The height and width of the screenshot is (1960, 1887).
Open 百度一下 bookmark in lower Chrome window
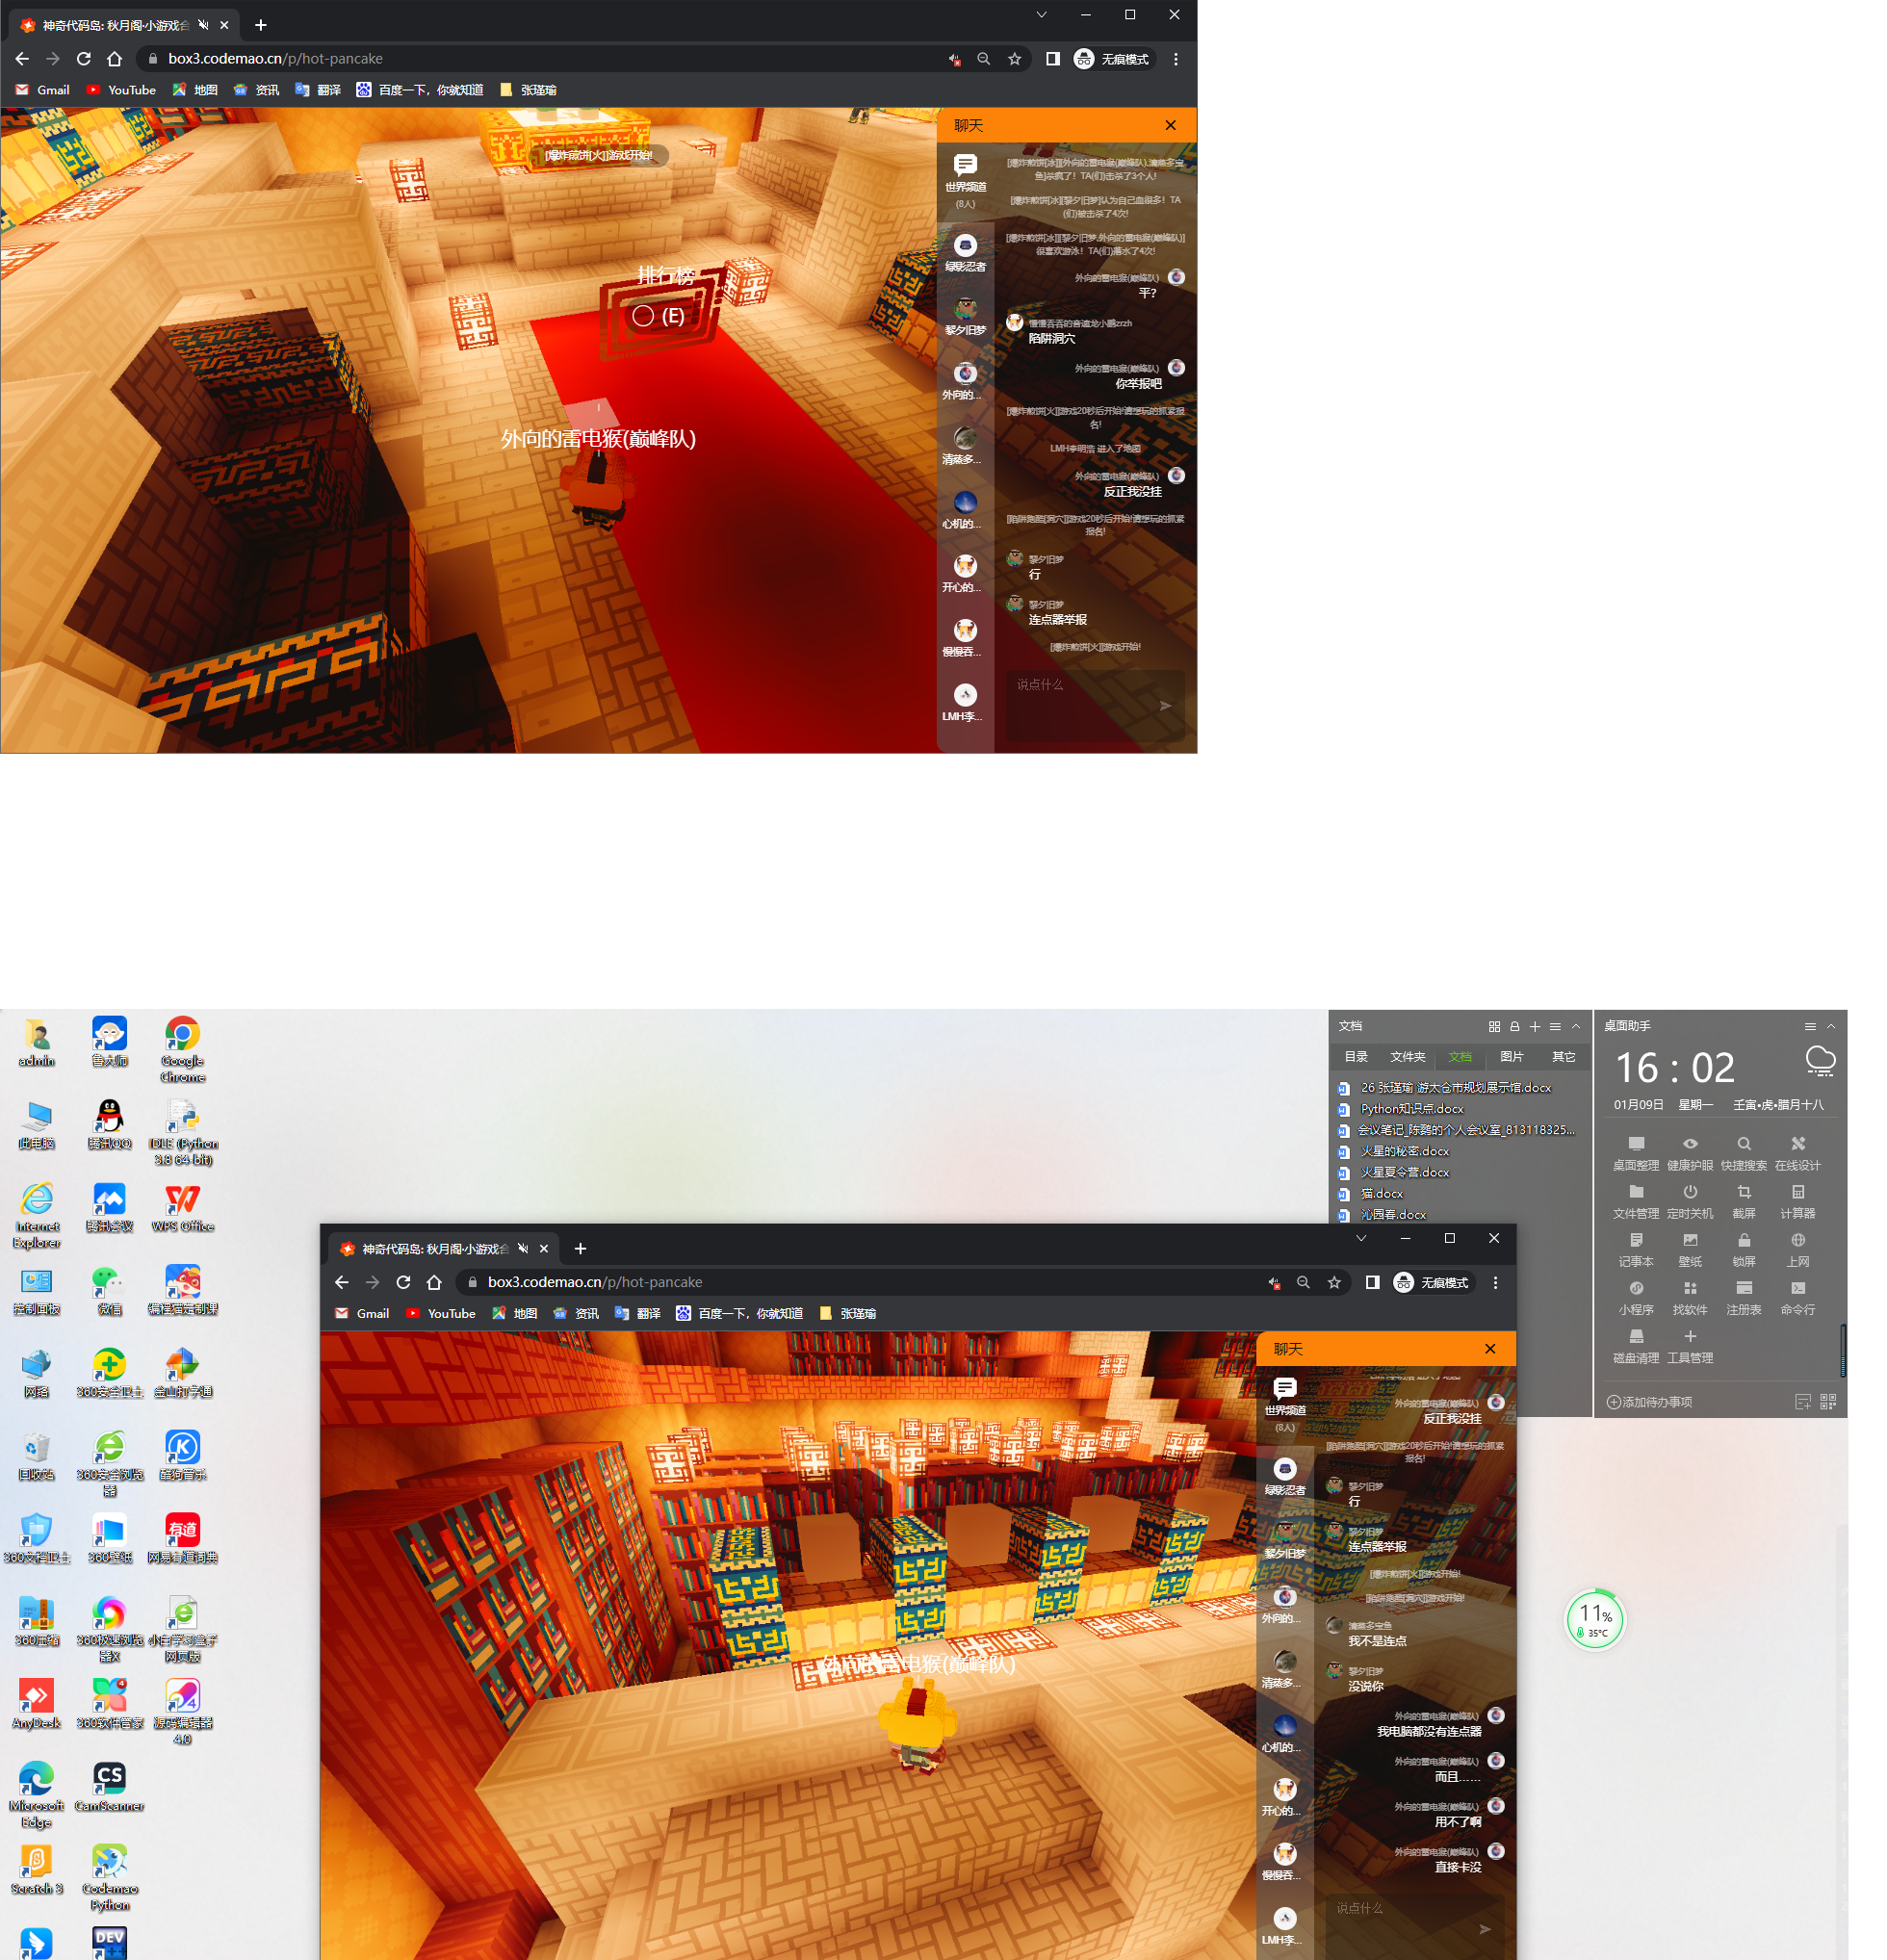[740, 1313]
